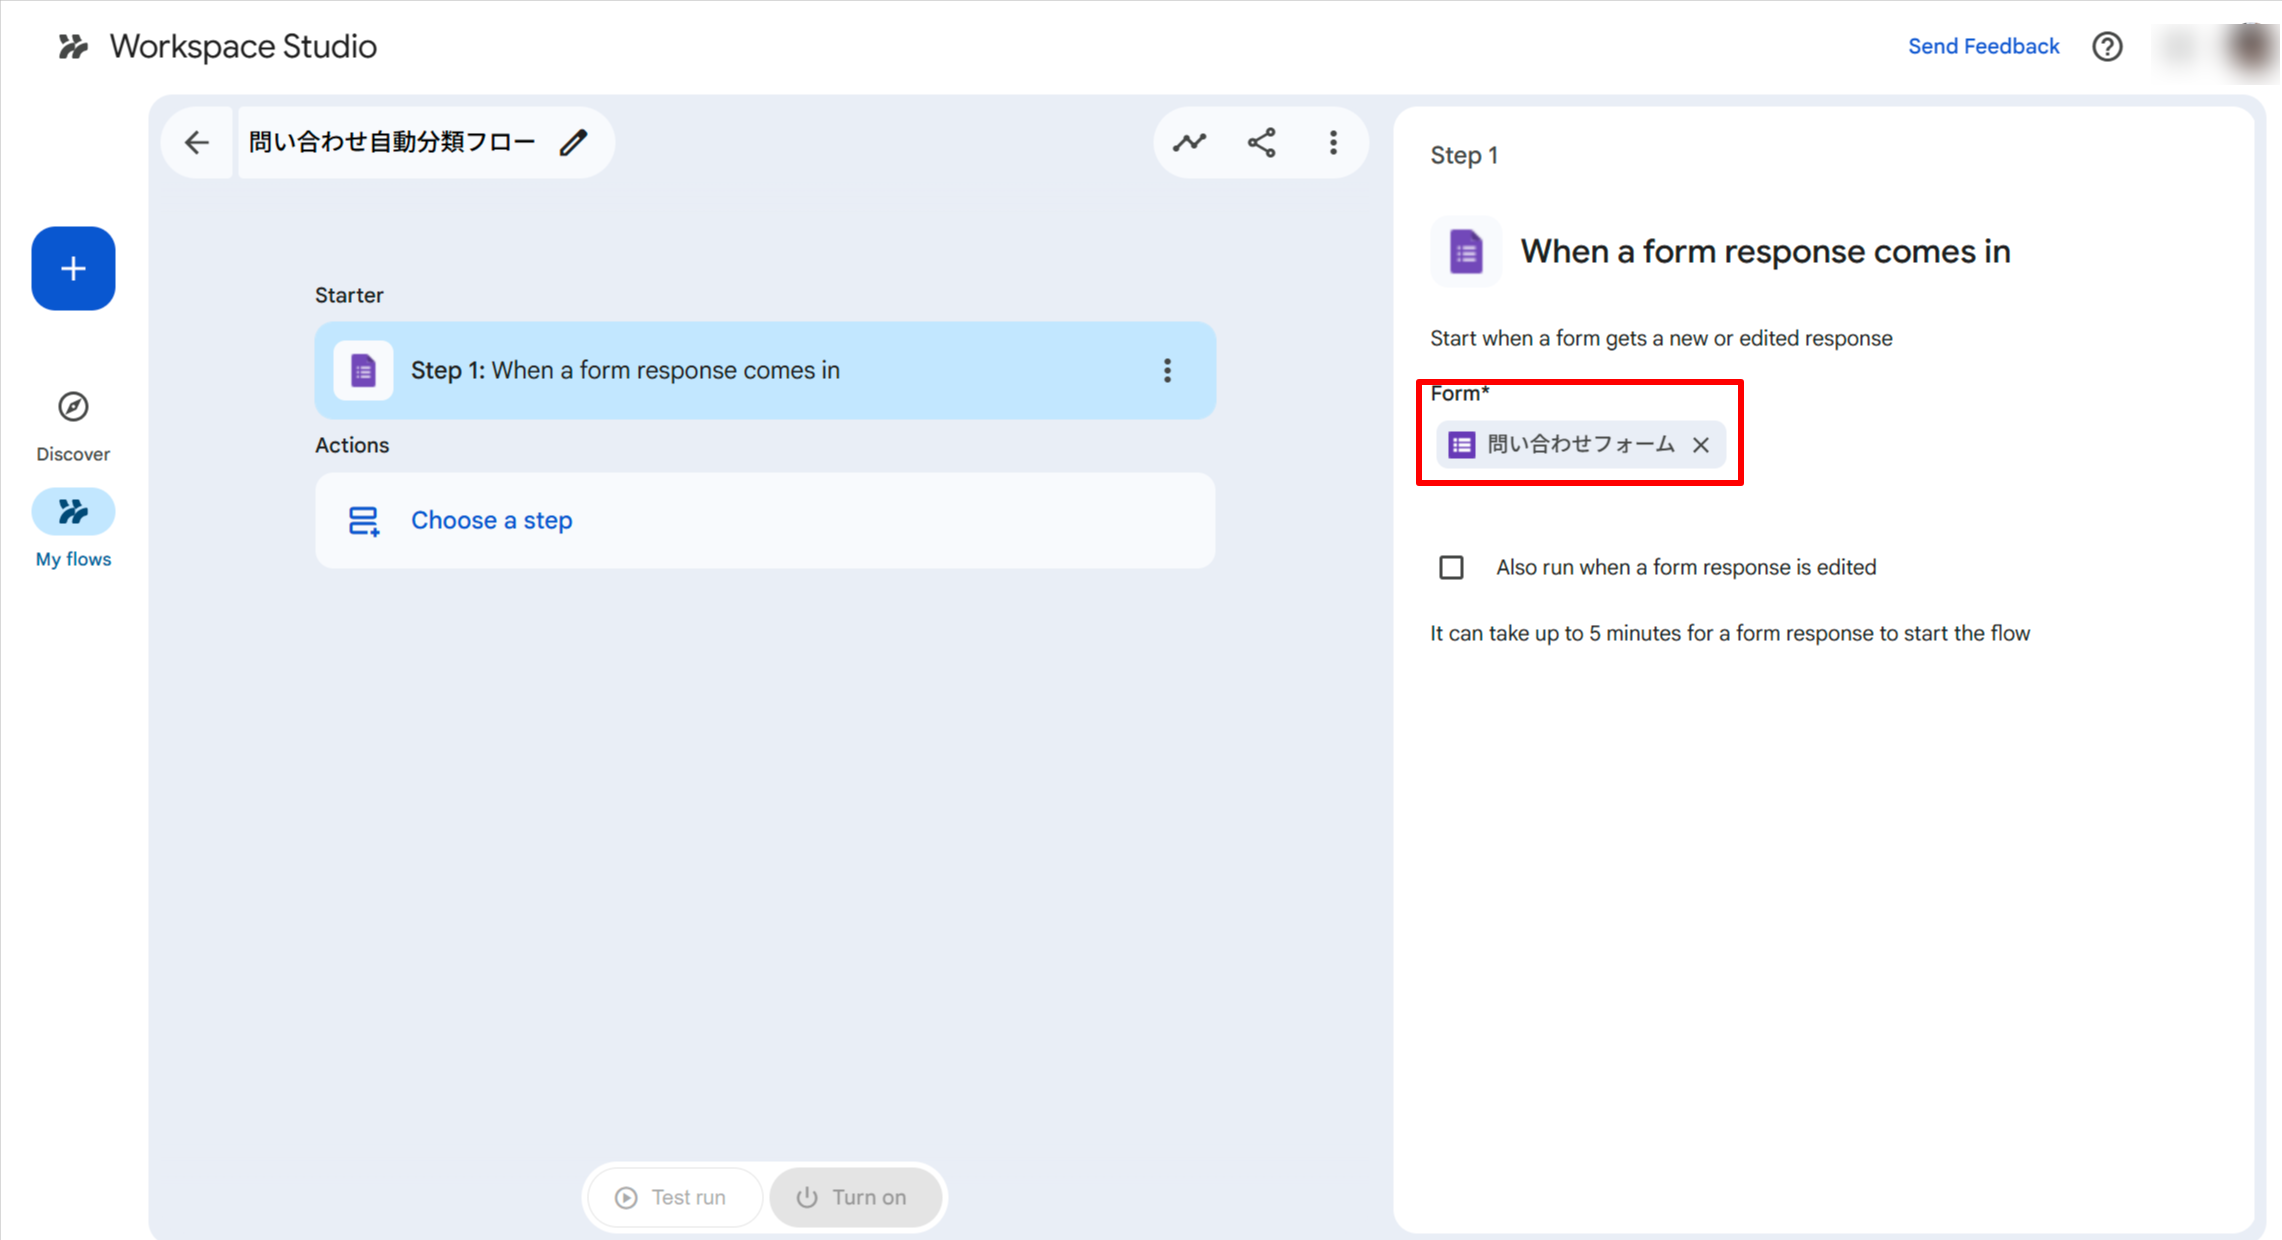Click the blue plus create button
The image size is (2282, 1240).
(x=73, y=268)
